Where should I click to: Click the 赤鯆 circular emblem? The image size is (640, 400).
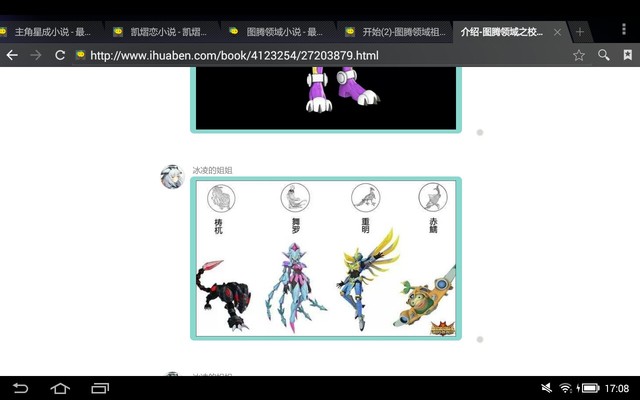click(x=433, y=197)
